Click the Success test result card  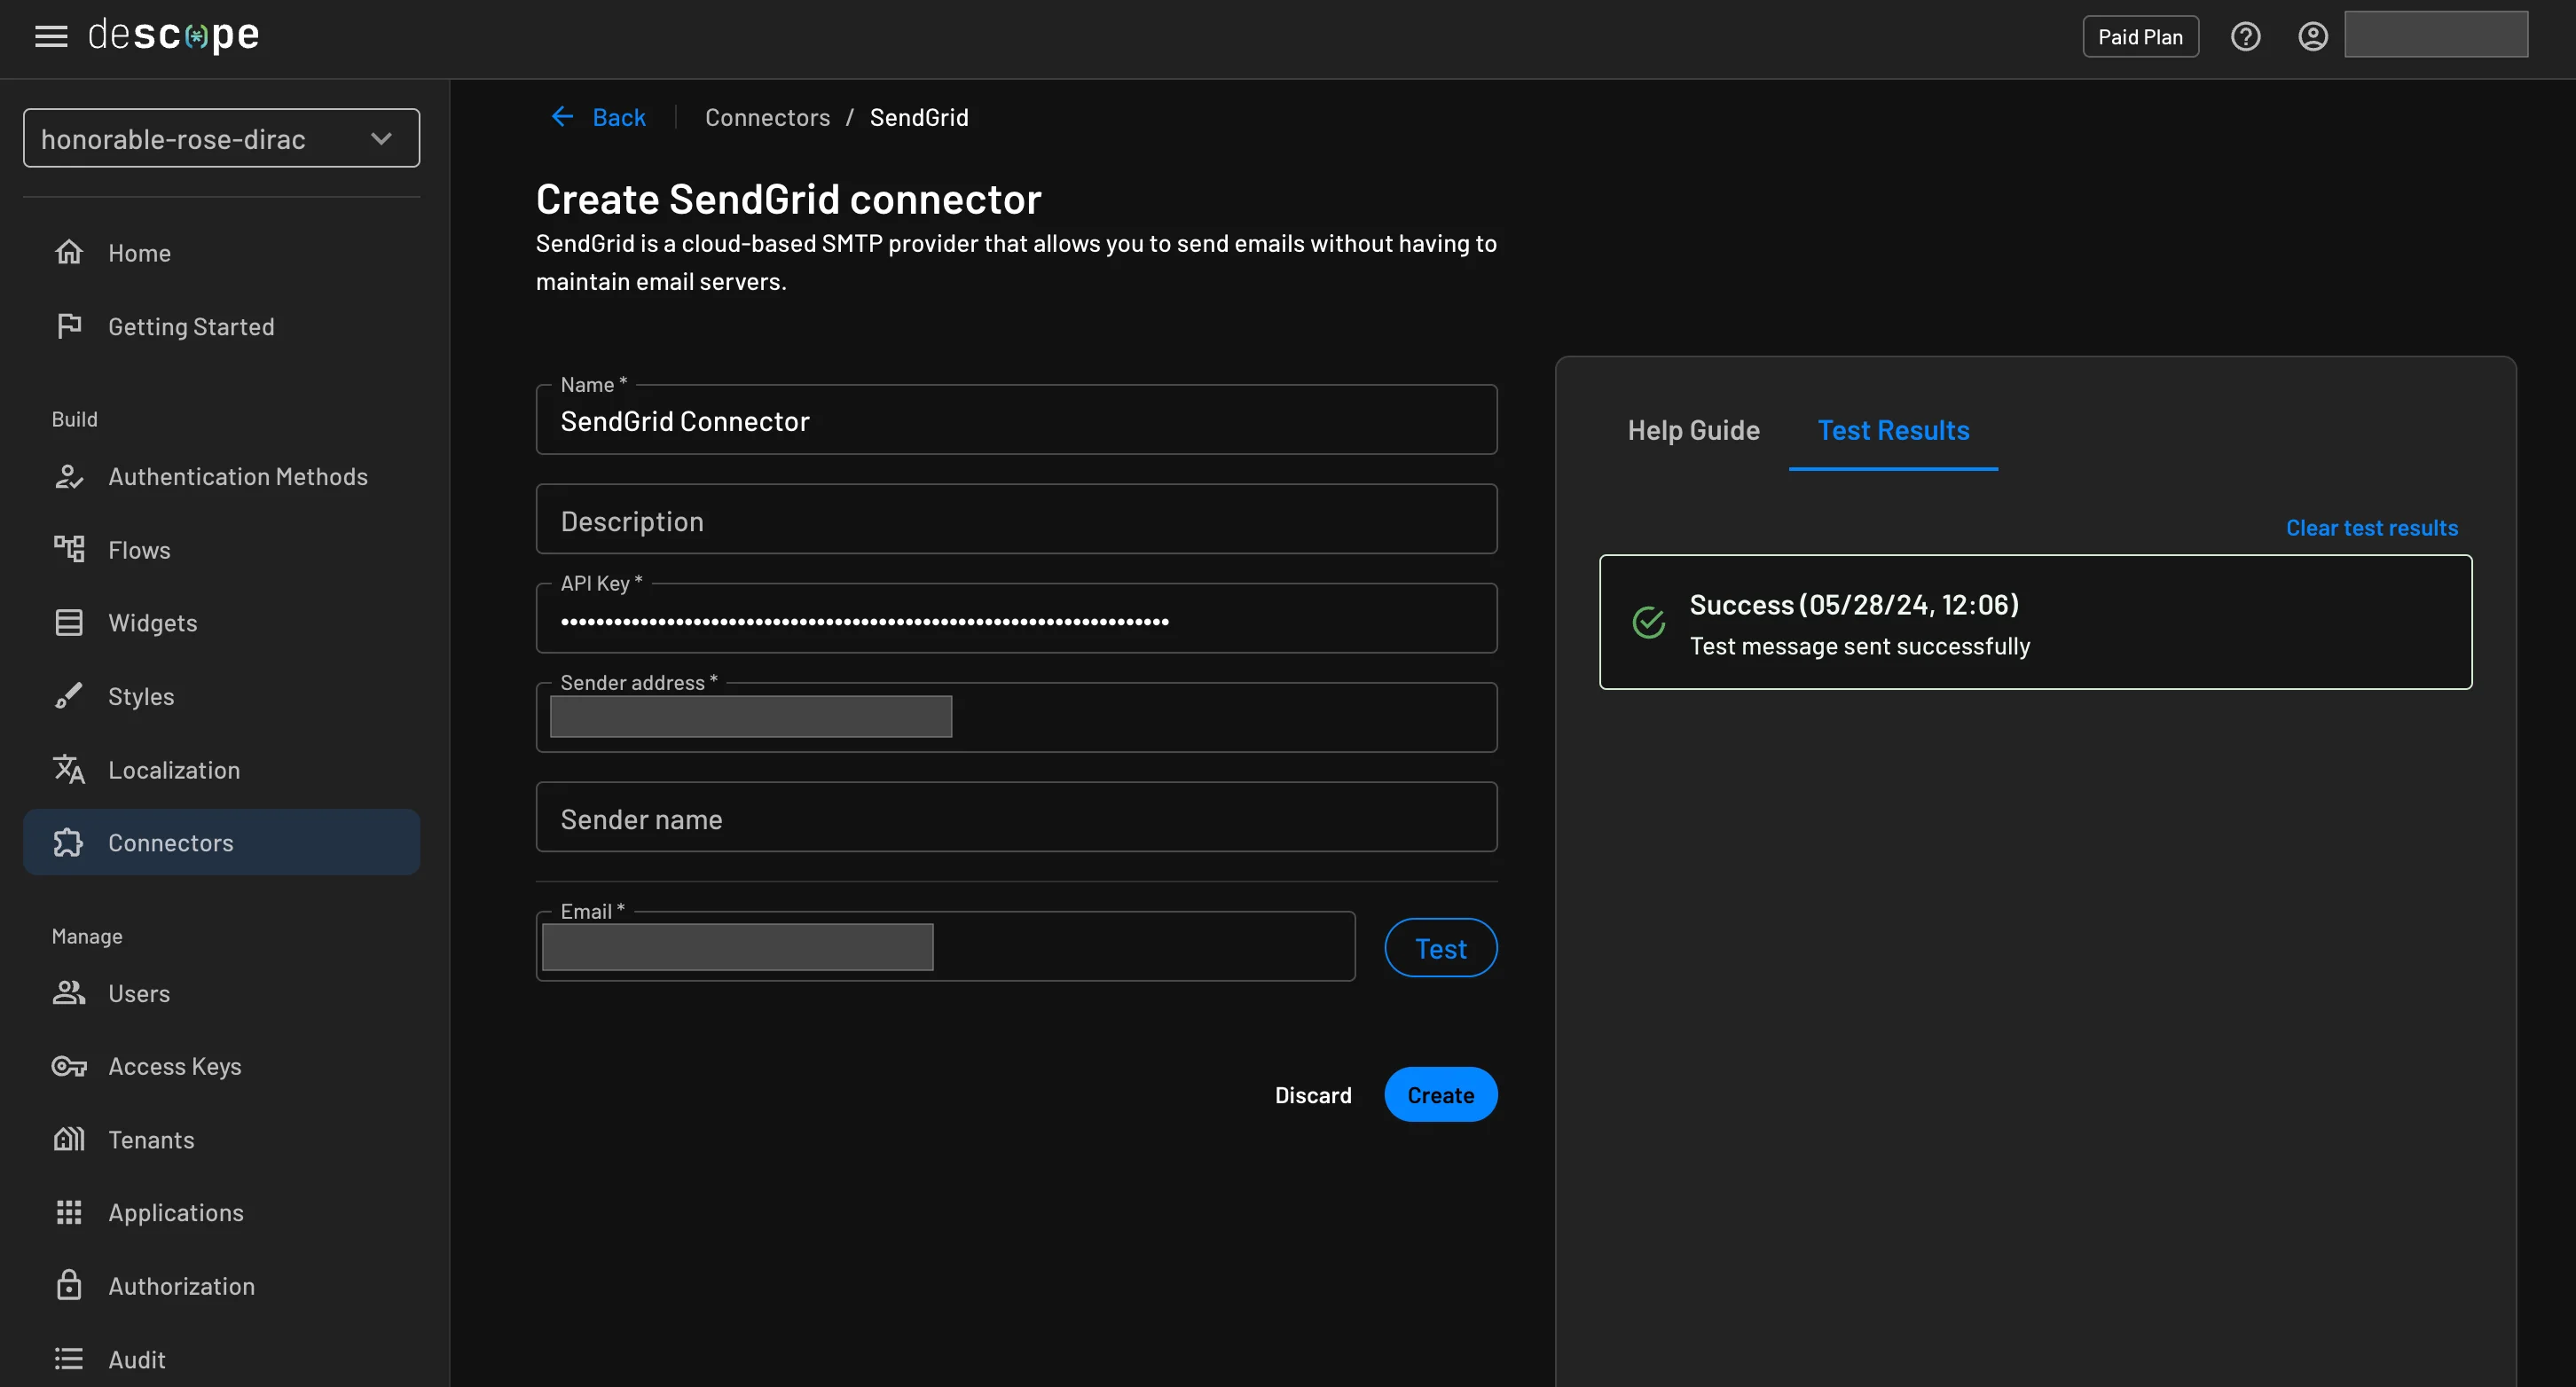2035,622
